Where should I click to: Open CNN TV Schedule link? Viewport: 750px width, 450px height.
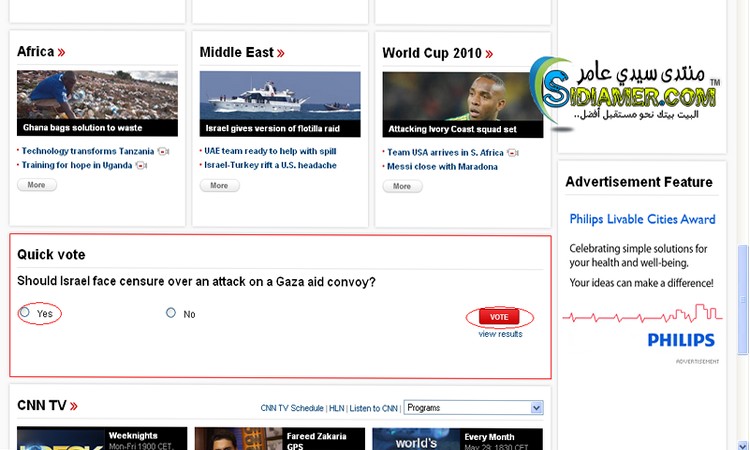(292, 408)
